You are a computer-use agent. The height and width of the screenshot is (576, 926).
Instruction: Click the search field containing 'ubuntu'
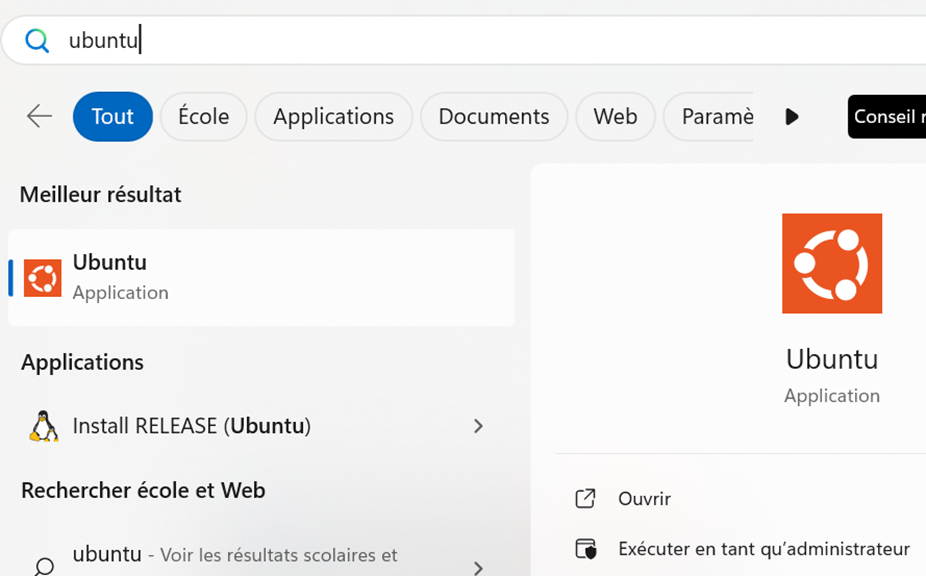(464, 40)
